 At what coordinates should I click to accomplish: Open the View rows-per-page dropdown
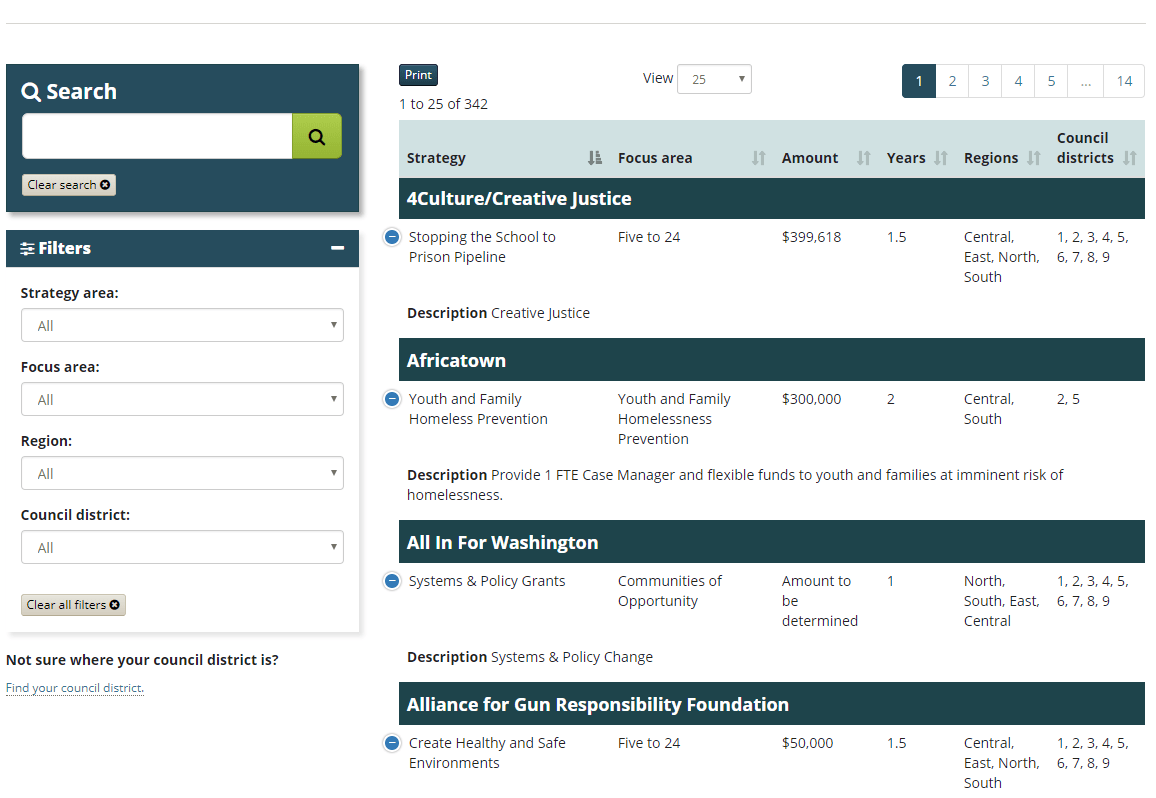click(714, 79)
